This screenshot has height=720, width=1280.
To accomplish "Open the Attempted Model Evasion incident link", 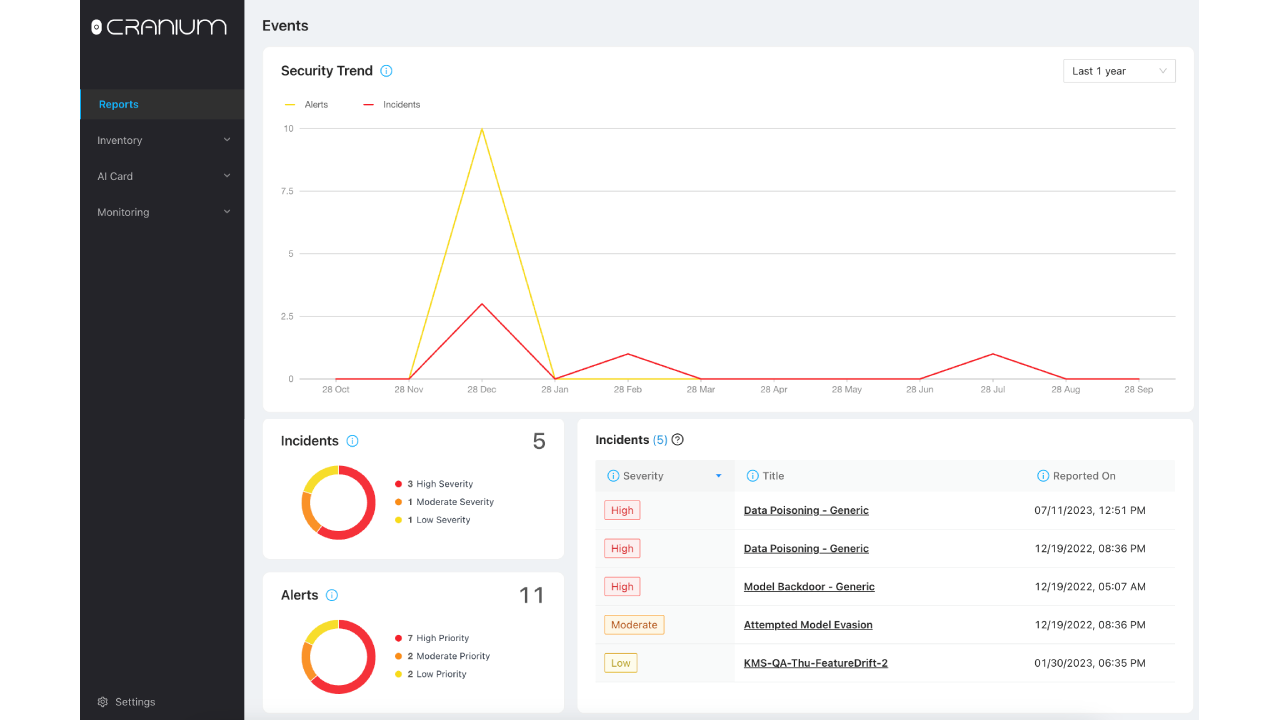I will (x=808, y=625).
